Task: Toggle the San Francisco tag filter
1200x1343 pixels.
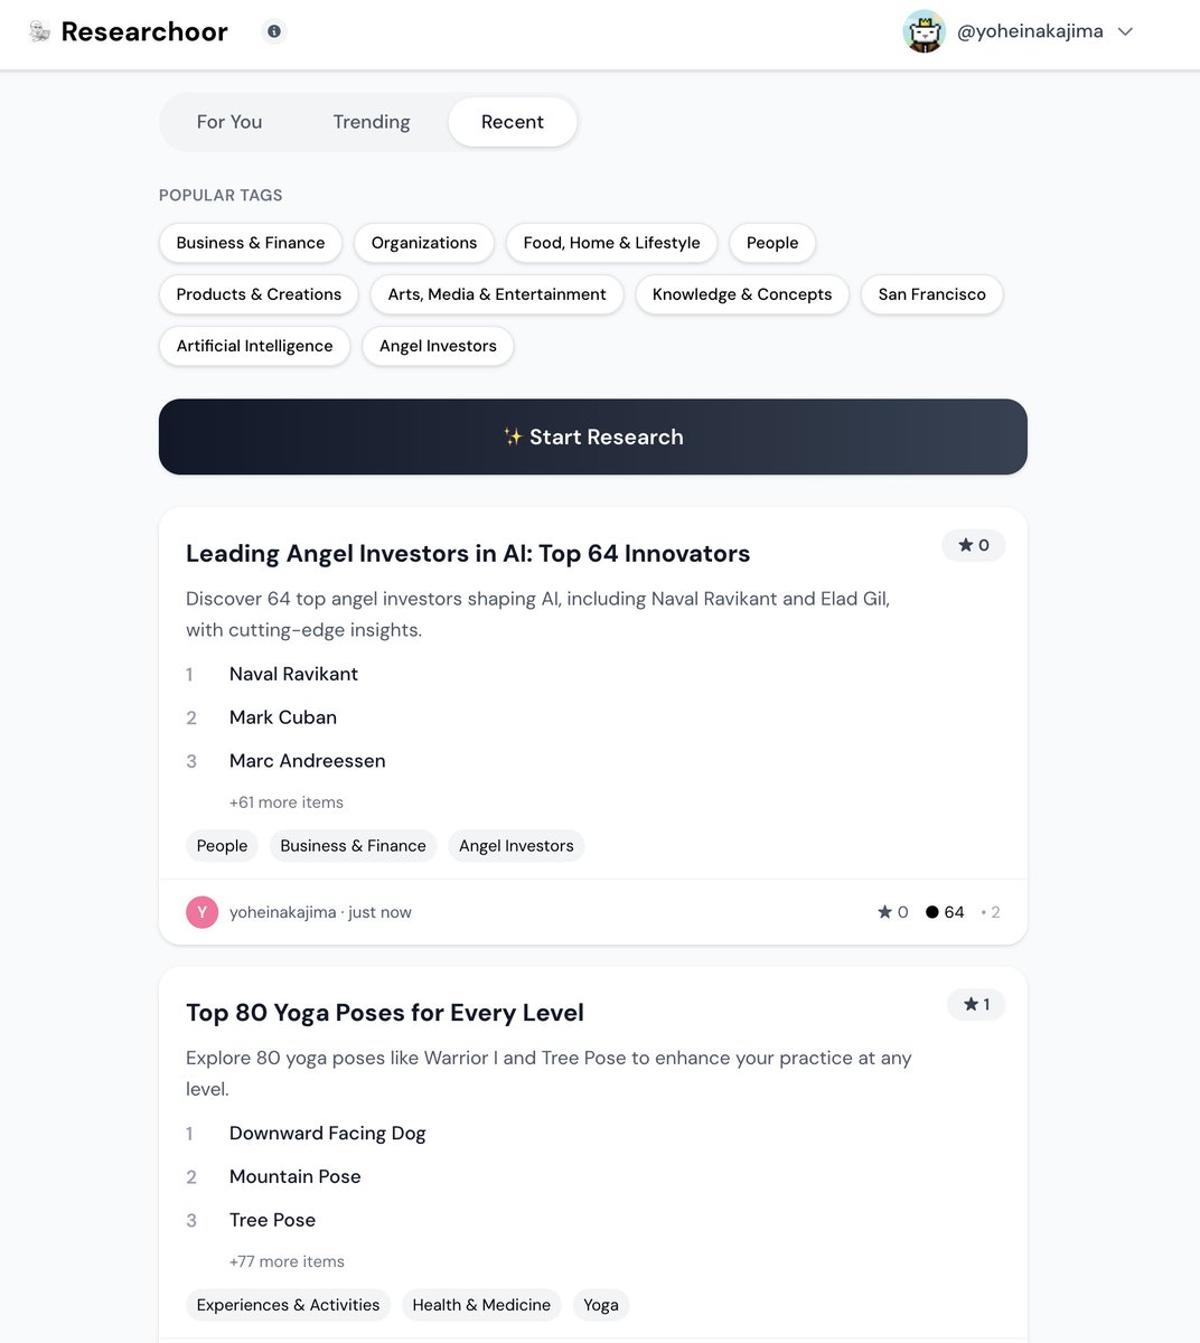Action: point(931,294)
